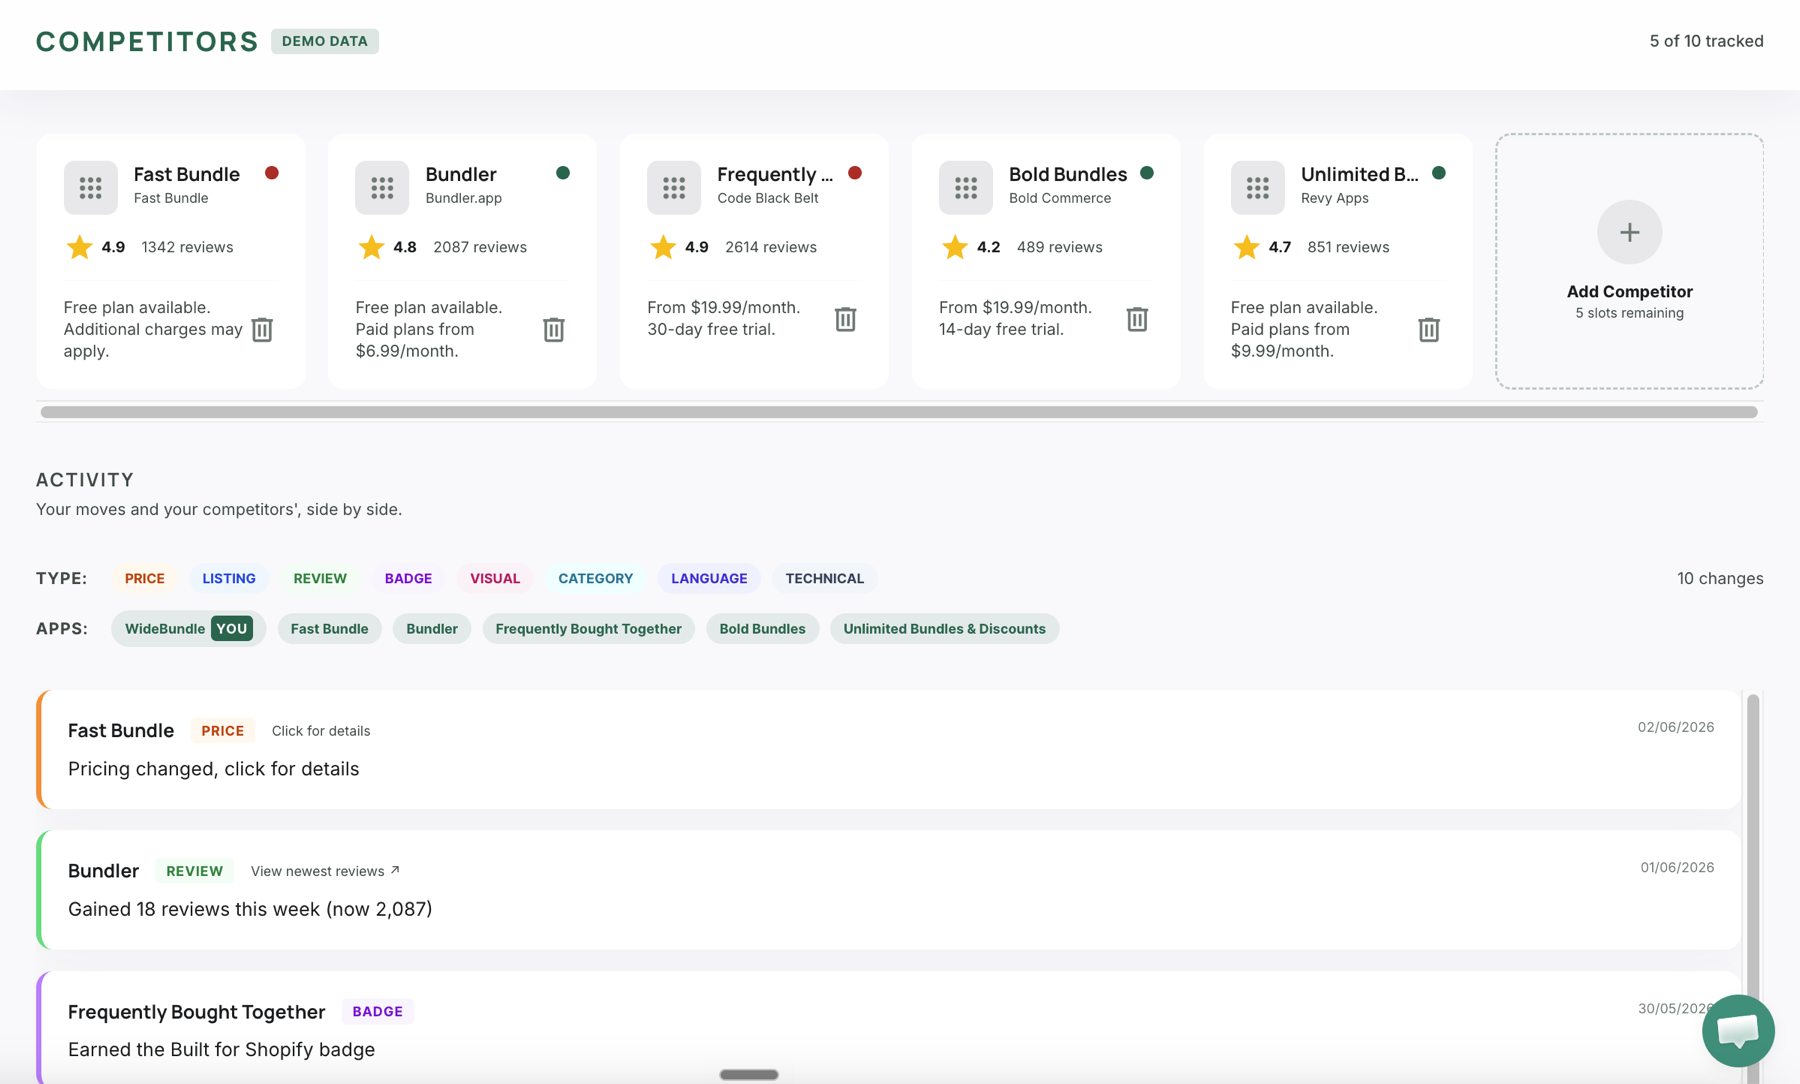Click the date 02/06/2026
Image resolution: width=1800 pixels, height=1084 pixels.
click(x=1676, y=727)
